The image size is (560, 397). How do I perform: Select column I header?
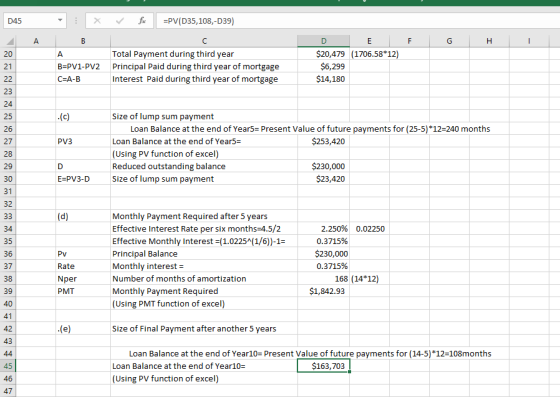coord(529,41)
